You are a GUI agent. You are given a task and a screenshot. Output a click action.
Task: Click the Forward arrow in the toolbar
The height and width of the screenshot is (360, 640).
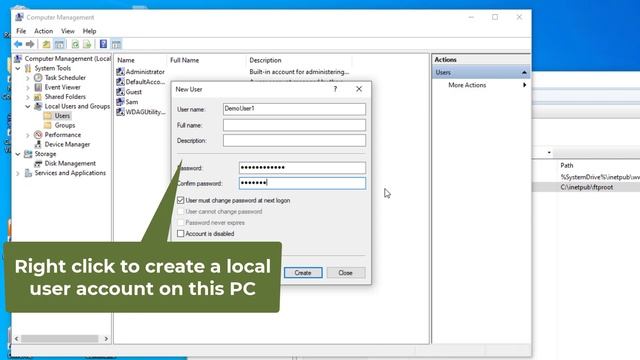pos(30,44)
